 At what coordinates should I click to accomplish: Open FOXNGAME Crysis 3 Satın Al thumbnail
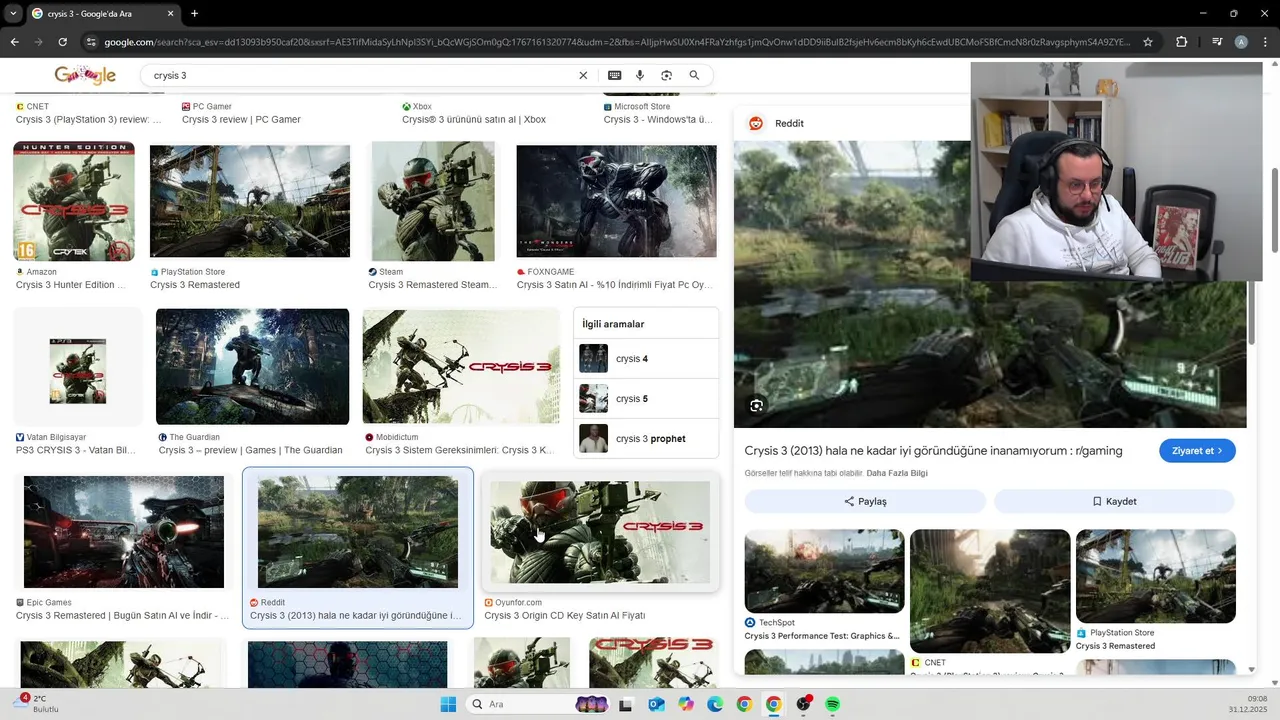click(616, 201)
